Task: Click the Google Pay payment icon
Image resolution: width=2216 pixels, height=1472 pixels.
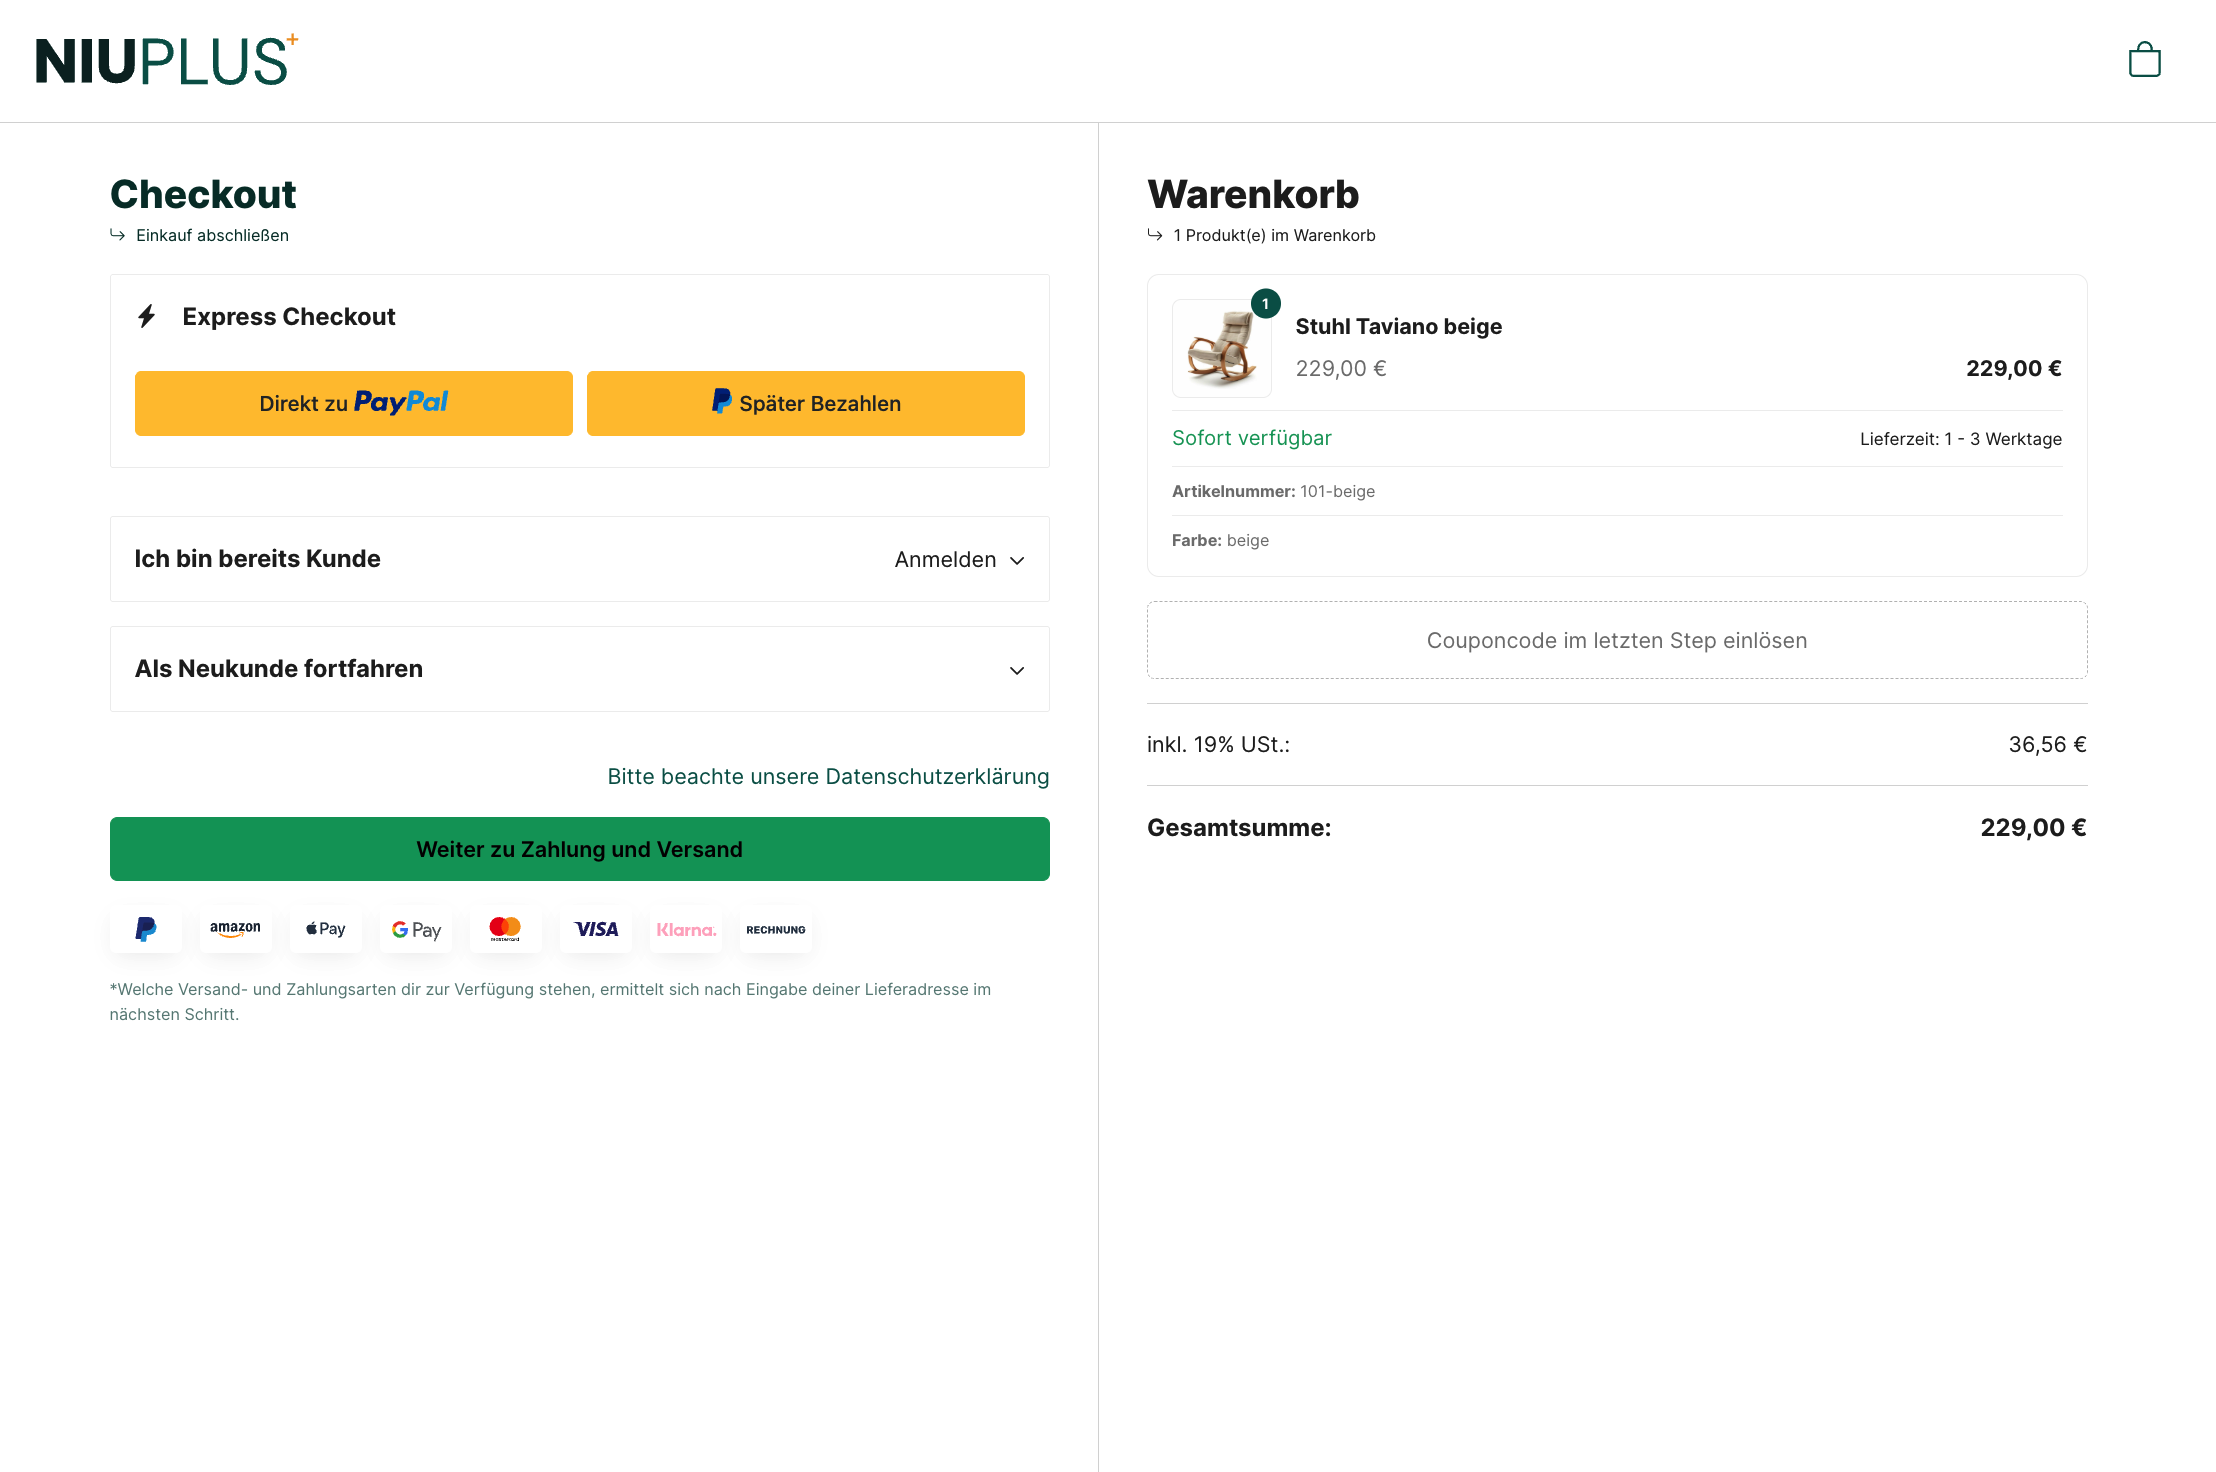Action: (x=416, y=929)
